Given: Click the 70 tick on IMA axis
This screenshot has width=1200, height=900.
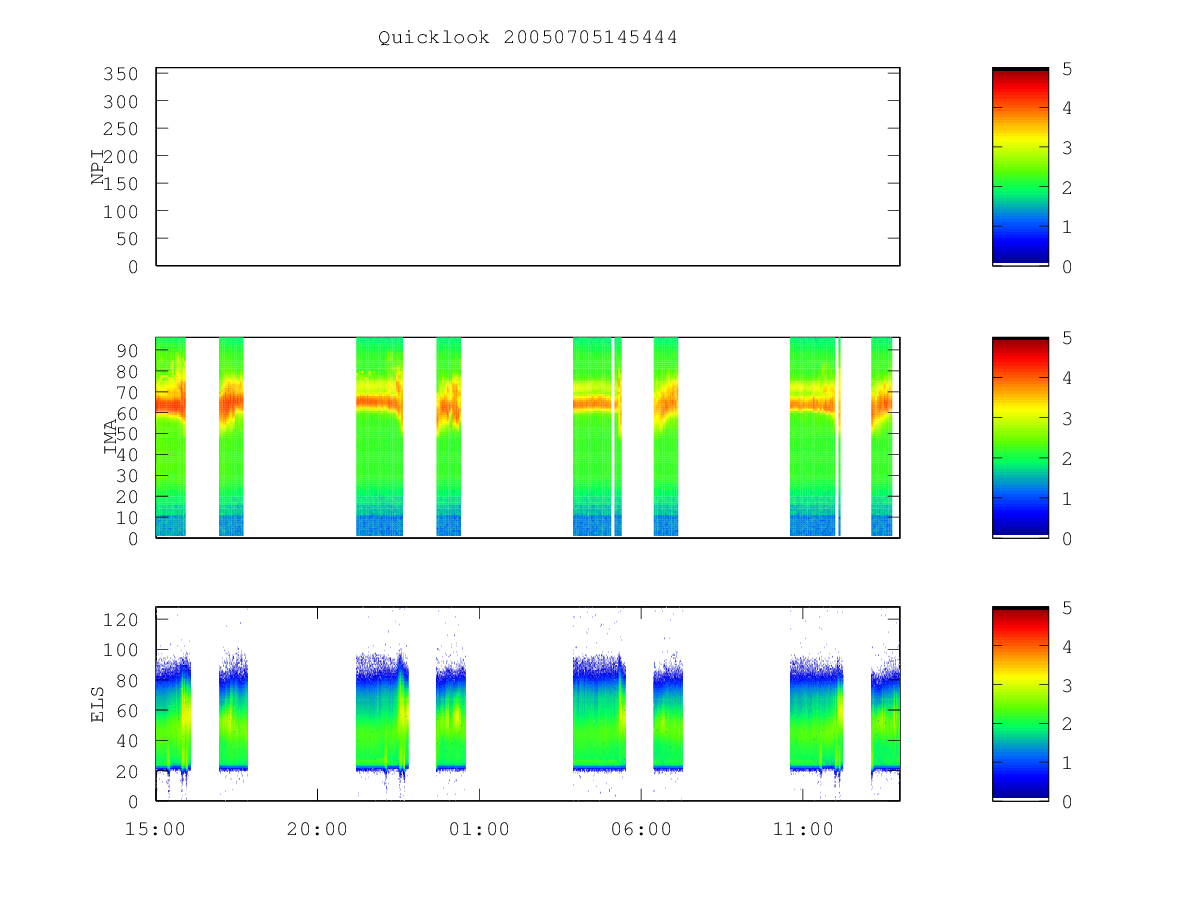Looking at the screenshot, I should point(128,392).
